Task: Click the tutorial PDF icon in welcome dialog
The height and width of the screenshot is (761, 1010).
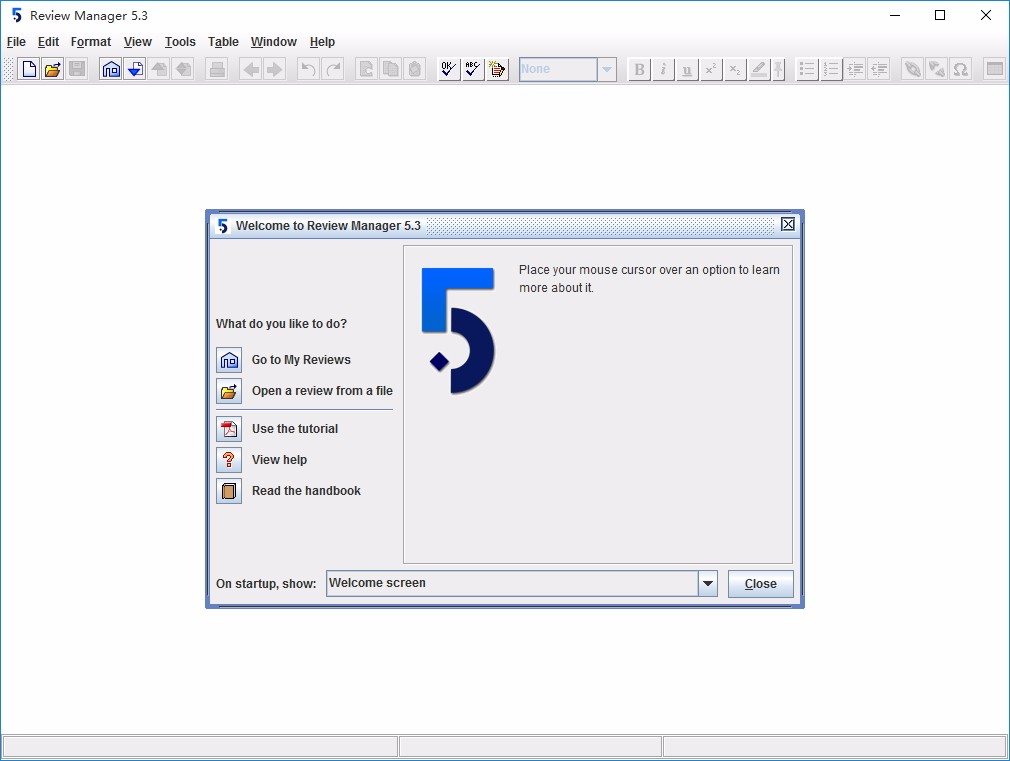Action: [228, 428]
